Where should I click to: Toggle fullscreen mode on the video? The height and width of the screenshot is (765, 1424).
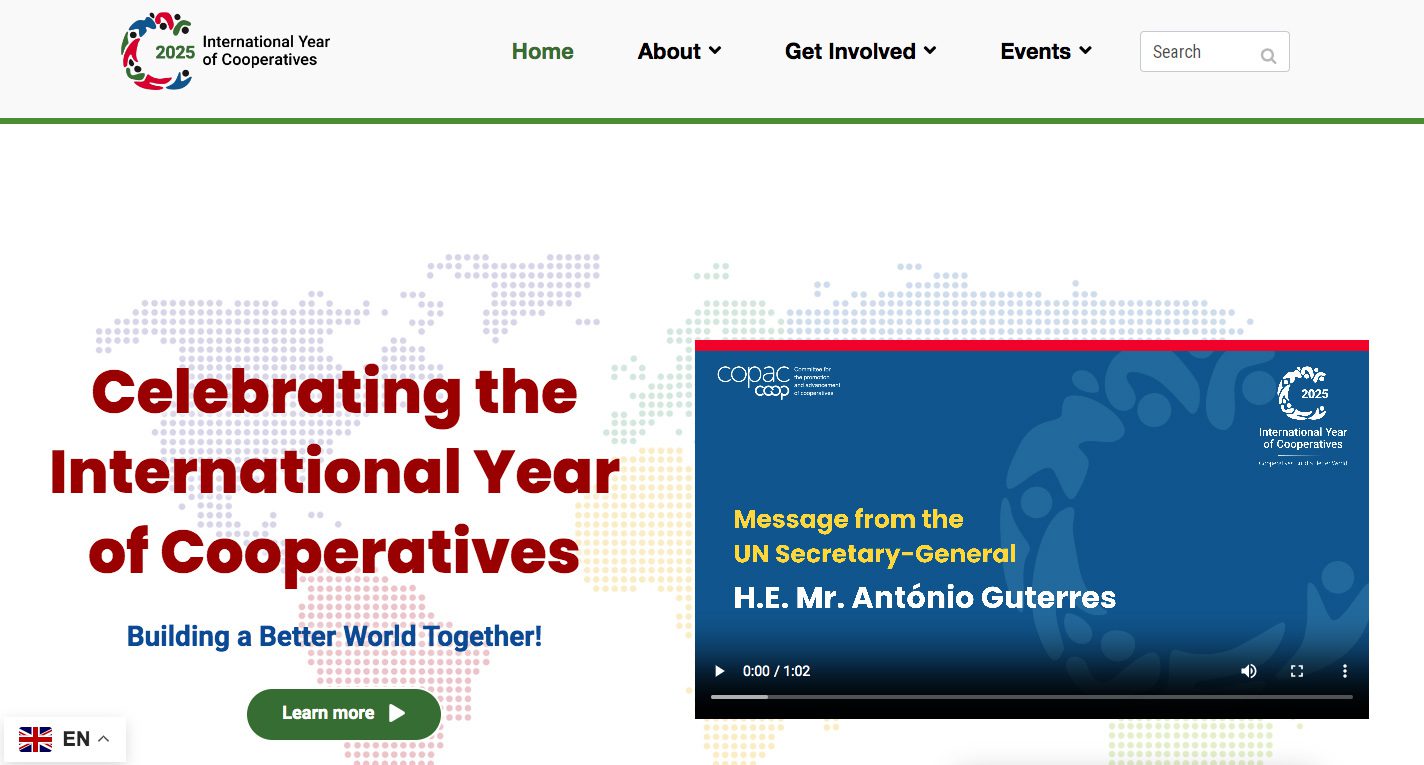[1297, 671]
